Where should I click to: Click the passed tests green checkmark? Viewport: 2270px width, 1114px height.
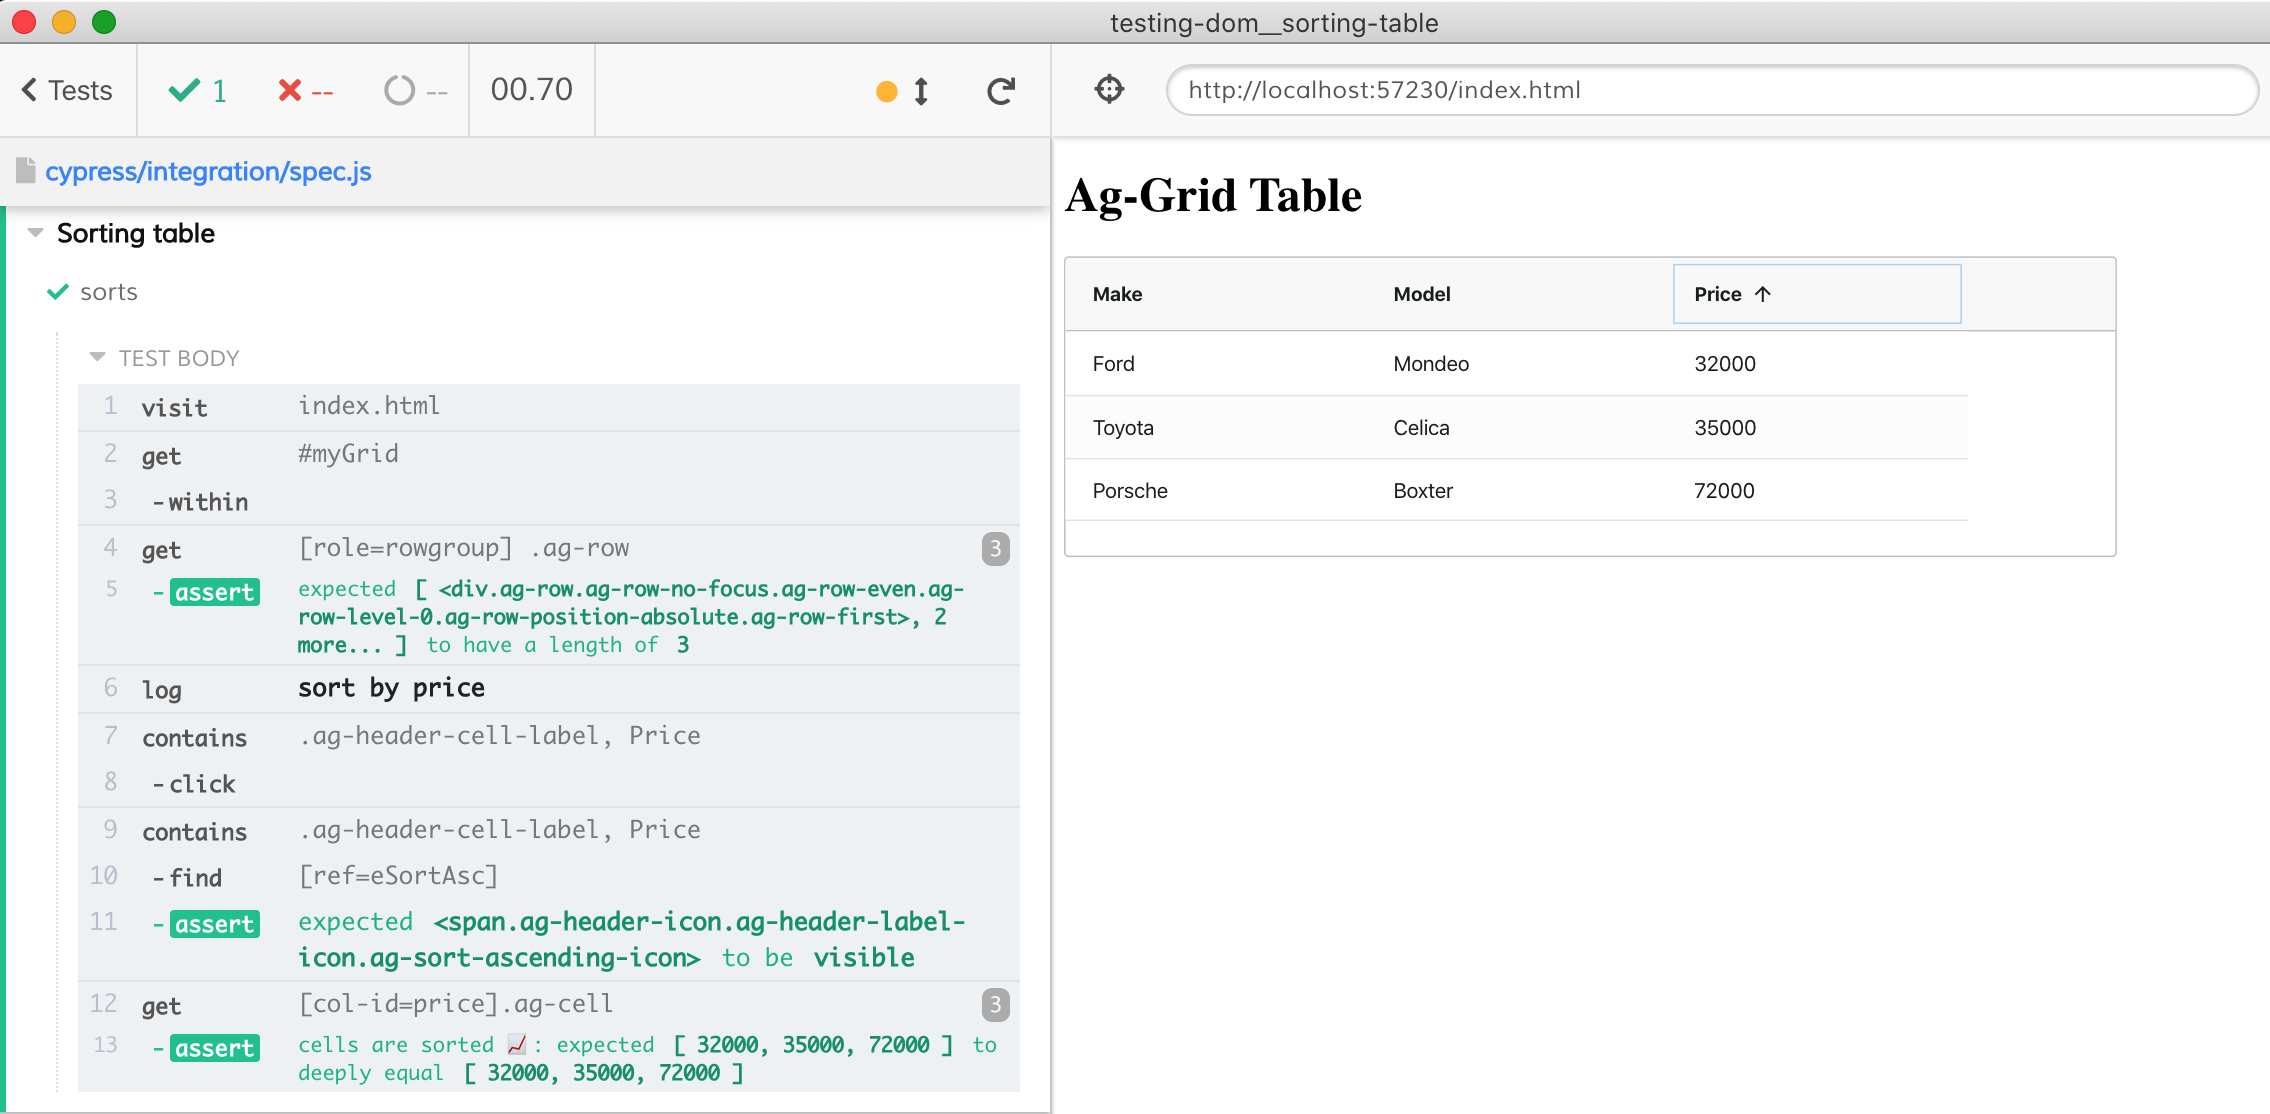point(185,91)
